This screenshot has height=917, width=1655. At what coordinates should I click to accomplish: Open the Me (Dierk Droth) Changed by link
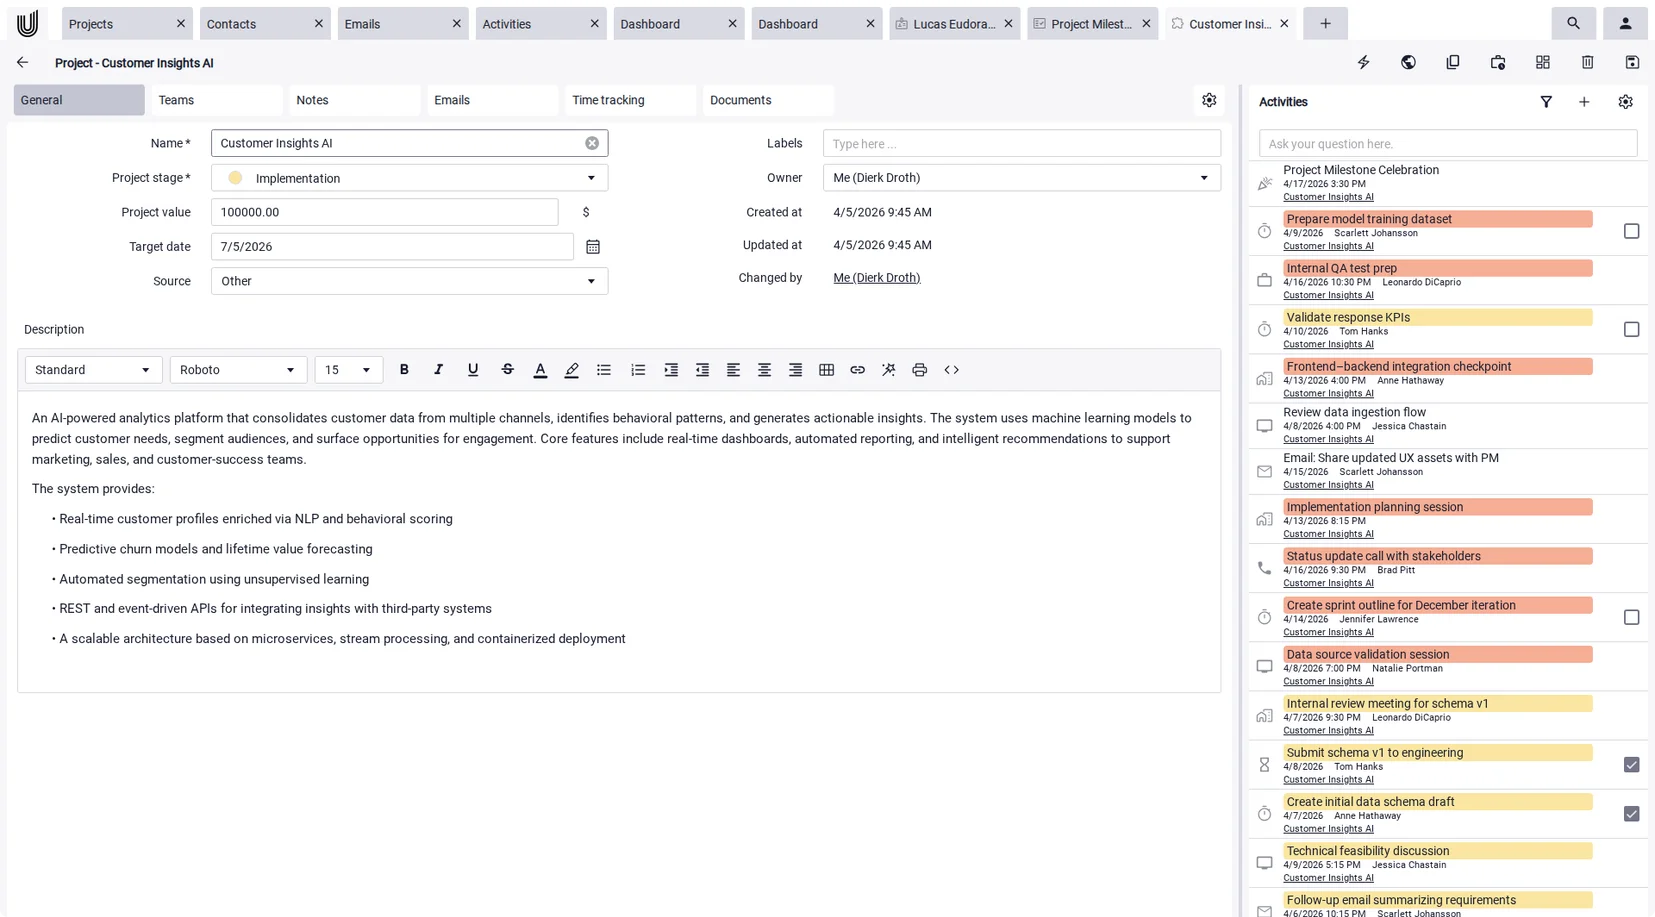[876, 278]
